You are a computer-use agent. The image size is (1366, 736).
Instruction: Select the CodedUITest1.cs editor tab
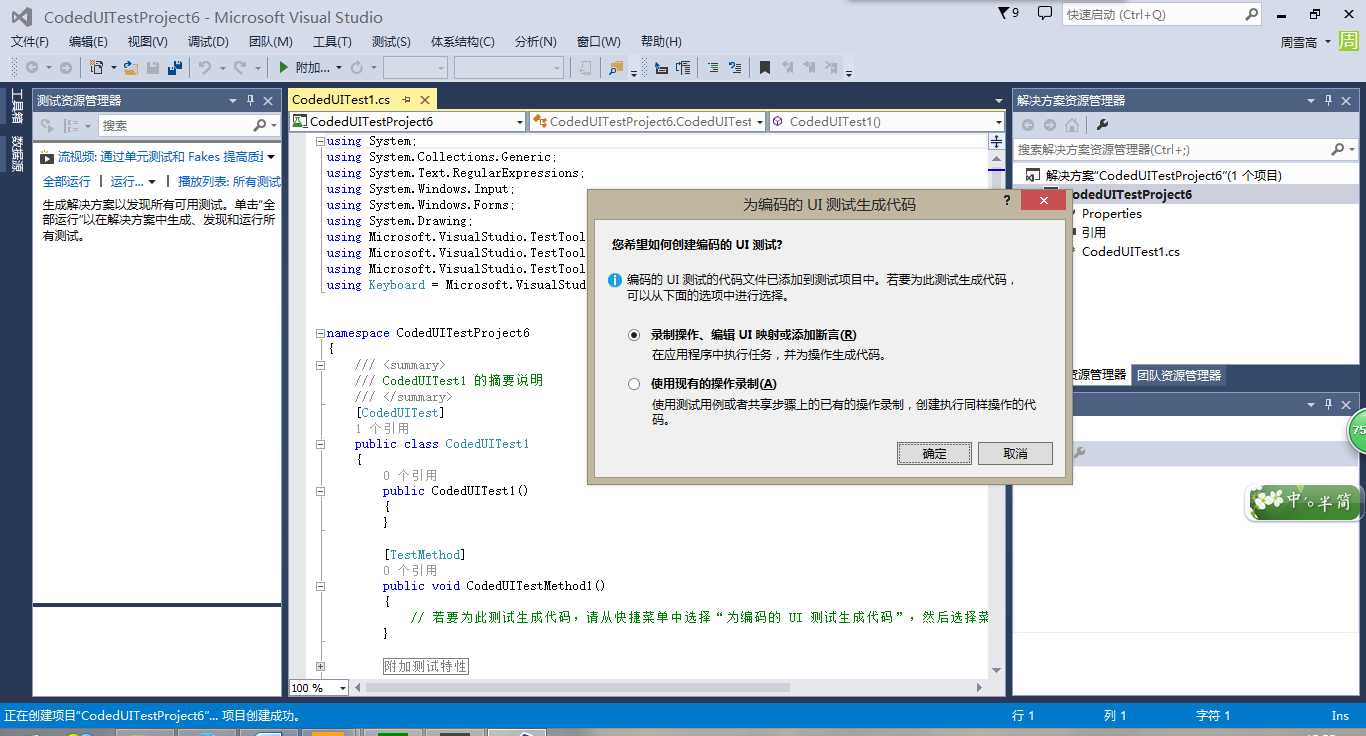340,100
